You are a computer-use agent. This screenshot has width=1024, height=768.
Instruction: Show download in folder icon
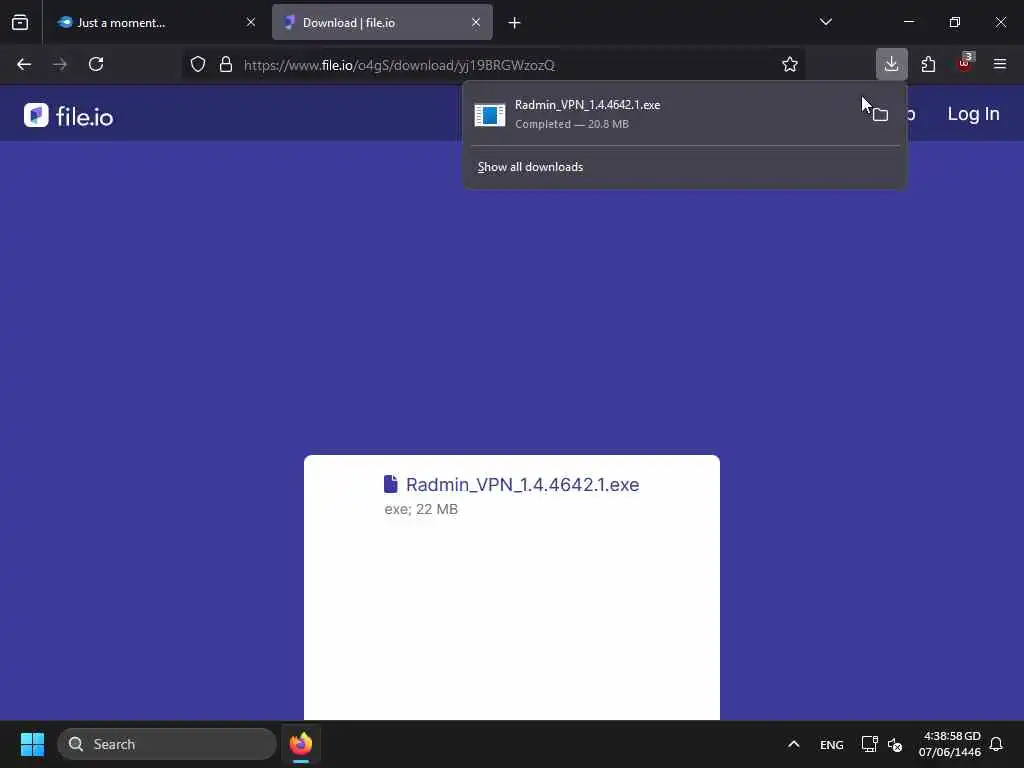click(880, 115)
